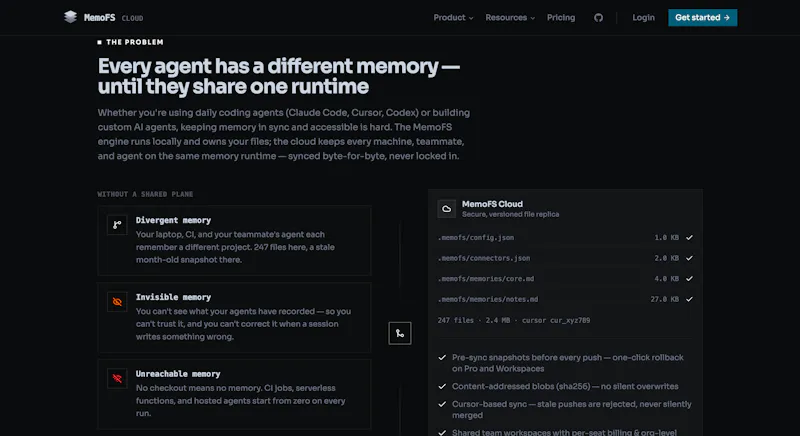Open the Login page

643,18
